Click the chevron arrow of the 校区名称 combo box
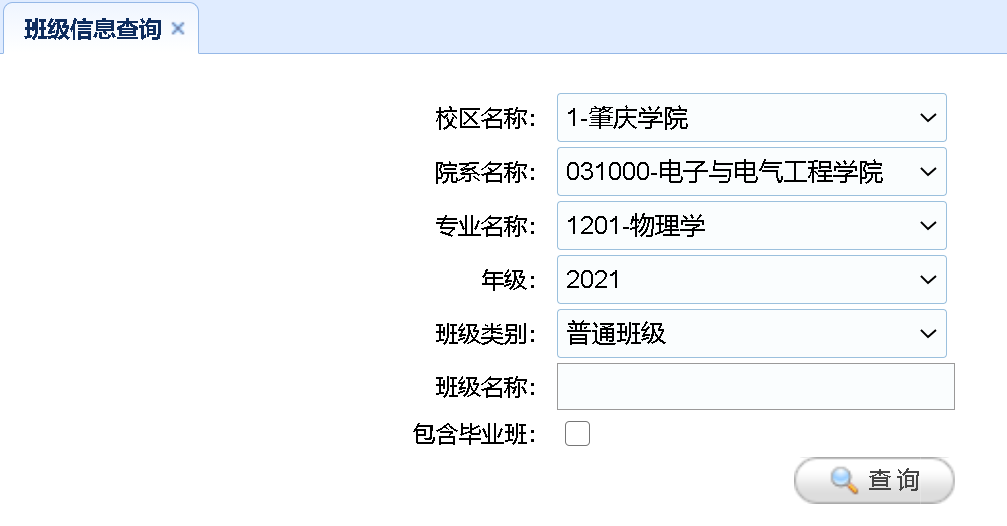 pyautogui.click(x=926, y=118)
